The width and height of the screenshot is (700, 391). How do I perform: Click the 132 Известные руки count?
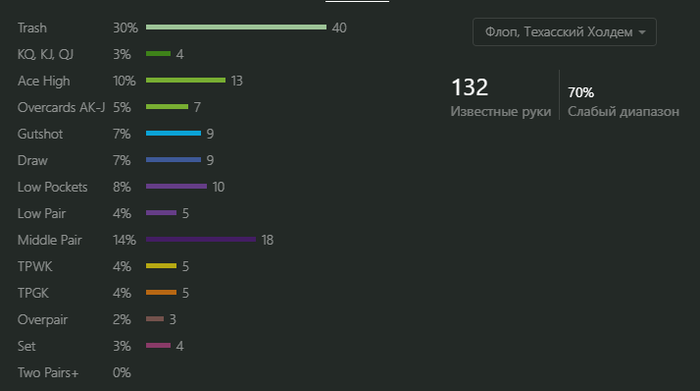coord(500,97)
